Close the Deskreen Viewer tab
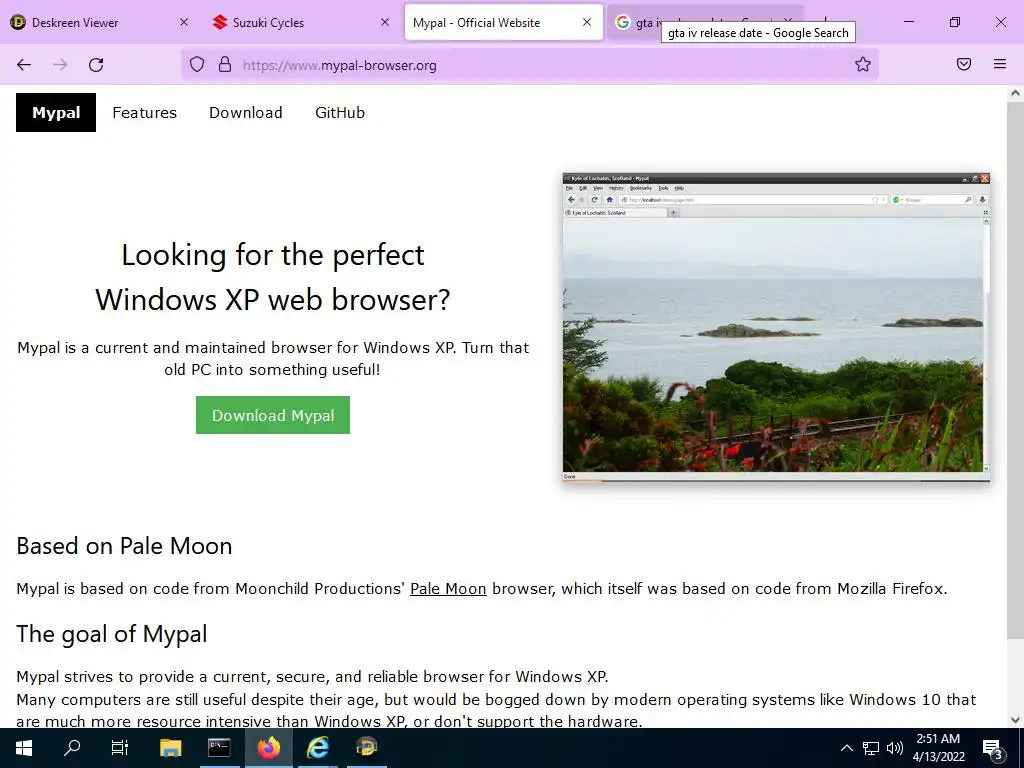1024x768 pixels. 184,22
